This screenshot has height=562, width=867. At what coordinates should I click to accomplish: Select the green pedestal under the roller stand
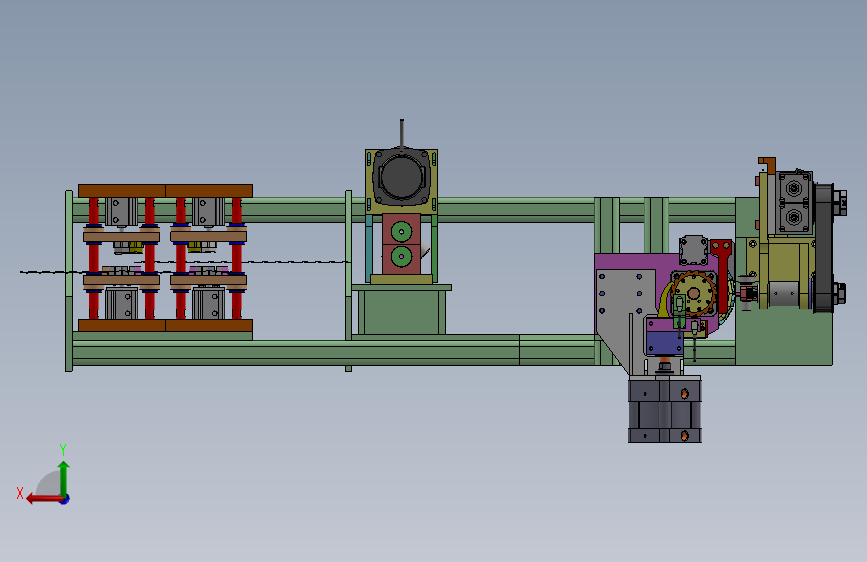click(x=401, y=312)
